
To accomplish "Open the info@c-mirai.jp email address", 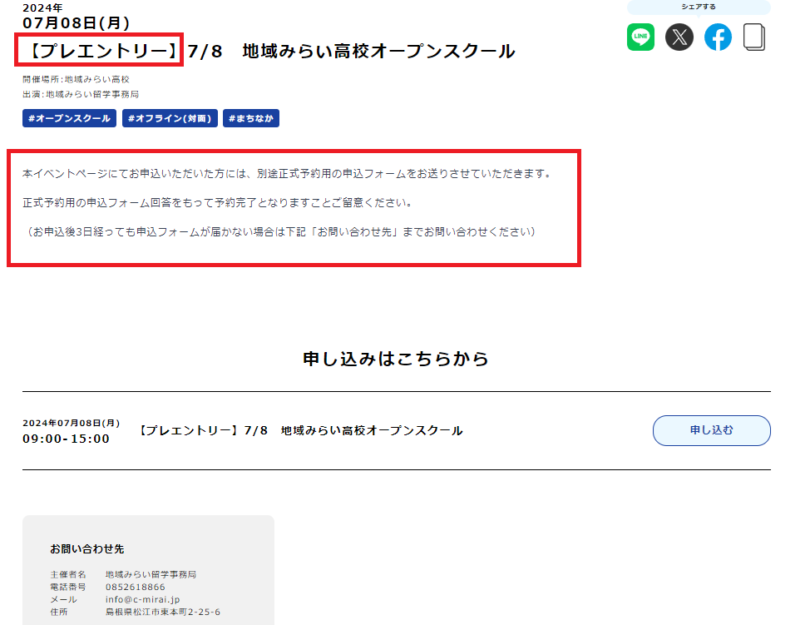I will [x=142, y=599].
